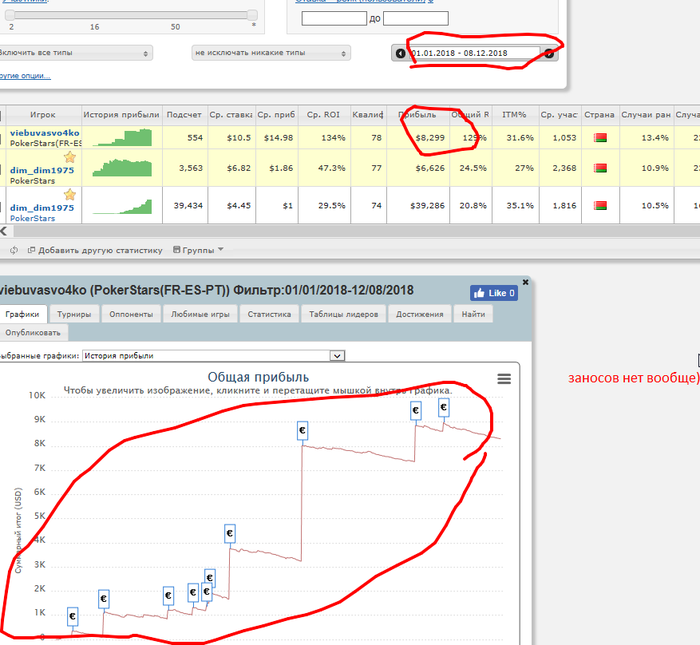
Task: Sort by the Прибыль column header
Action: (x=417, y=115)
